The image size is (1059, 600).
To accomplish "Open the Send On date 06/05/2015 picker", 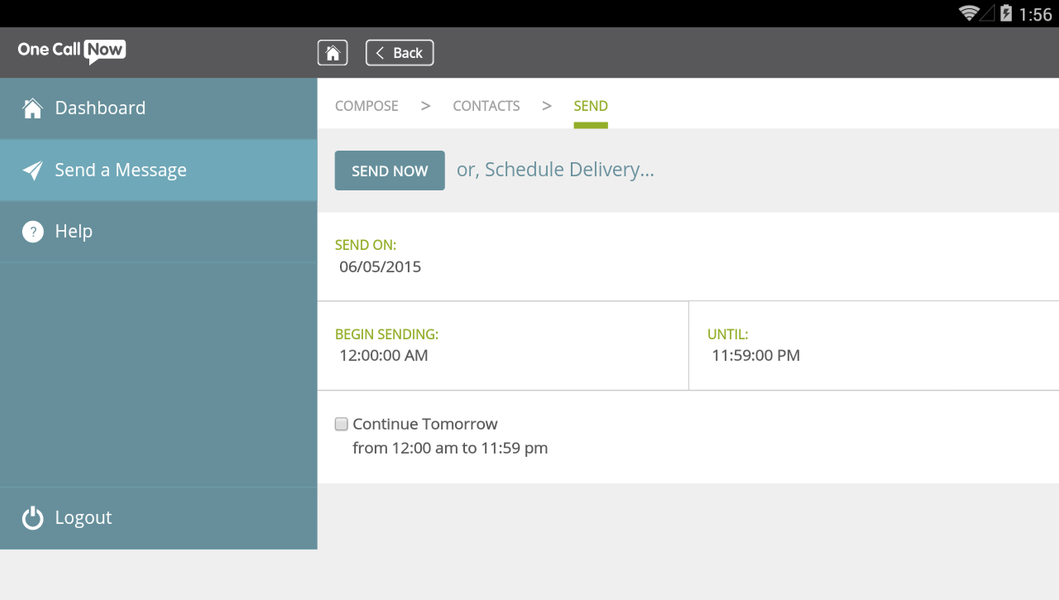I will tap(380, 267).
